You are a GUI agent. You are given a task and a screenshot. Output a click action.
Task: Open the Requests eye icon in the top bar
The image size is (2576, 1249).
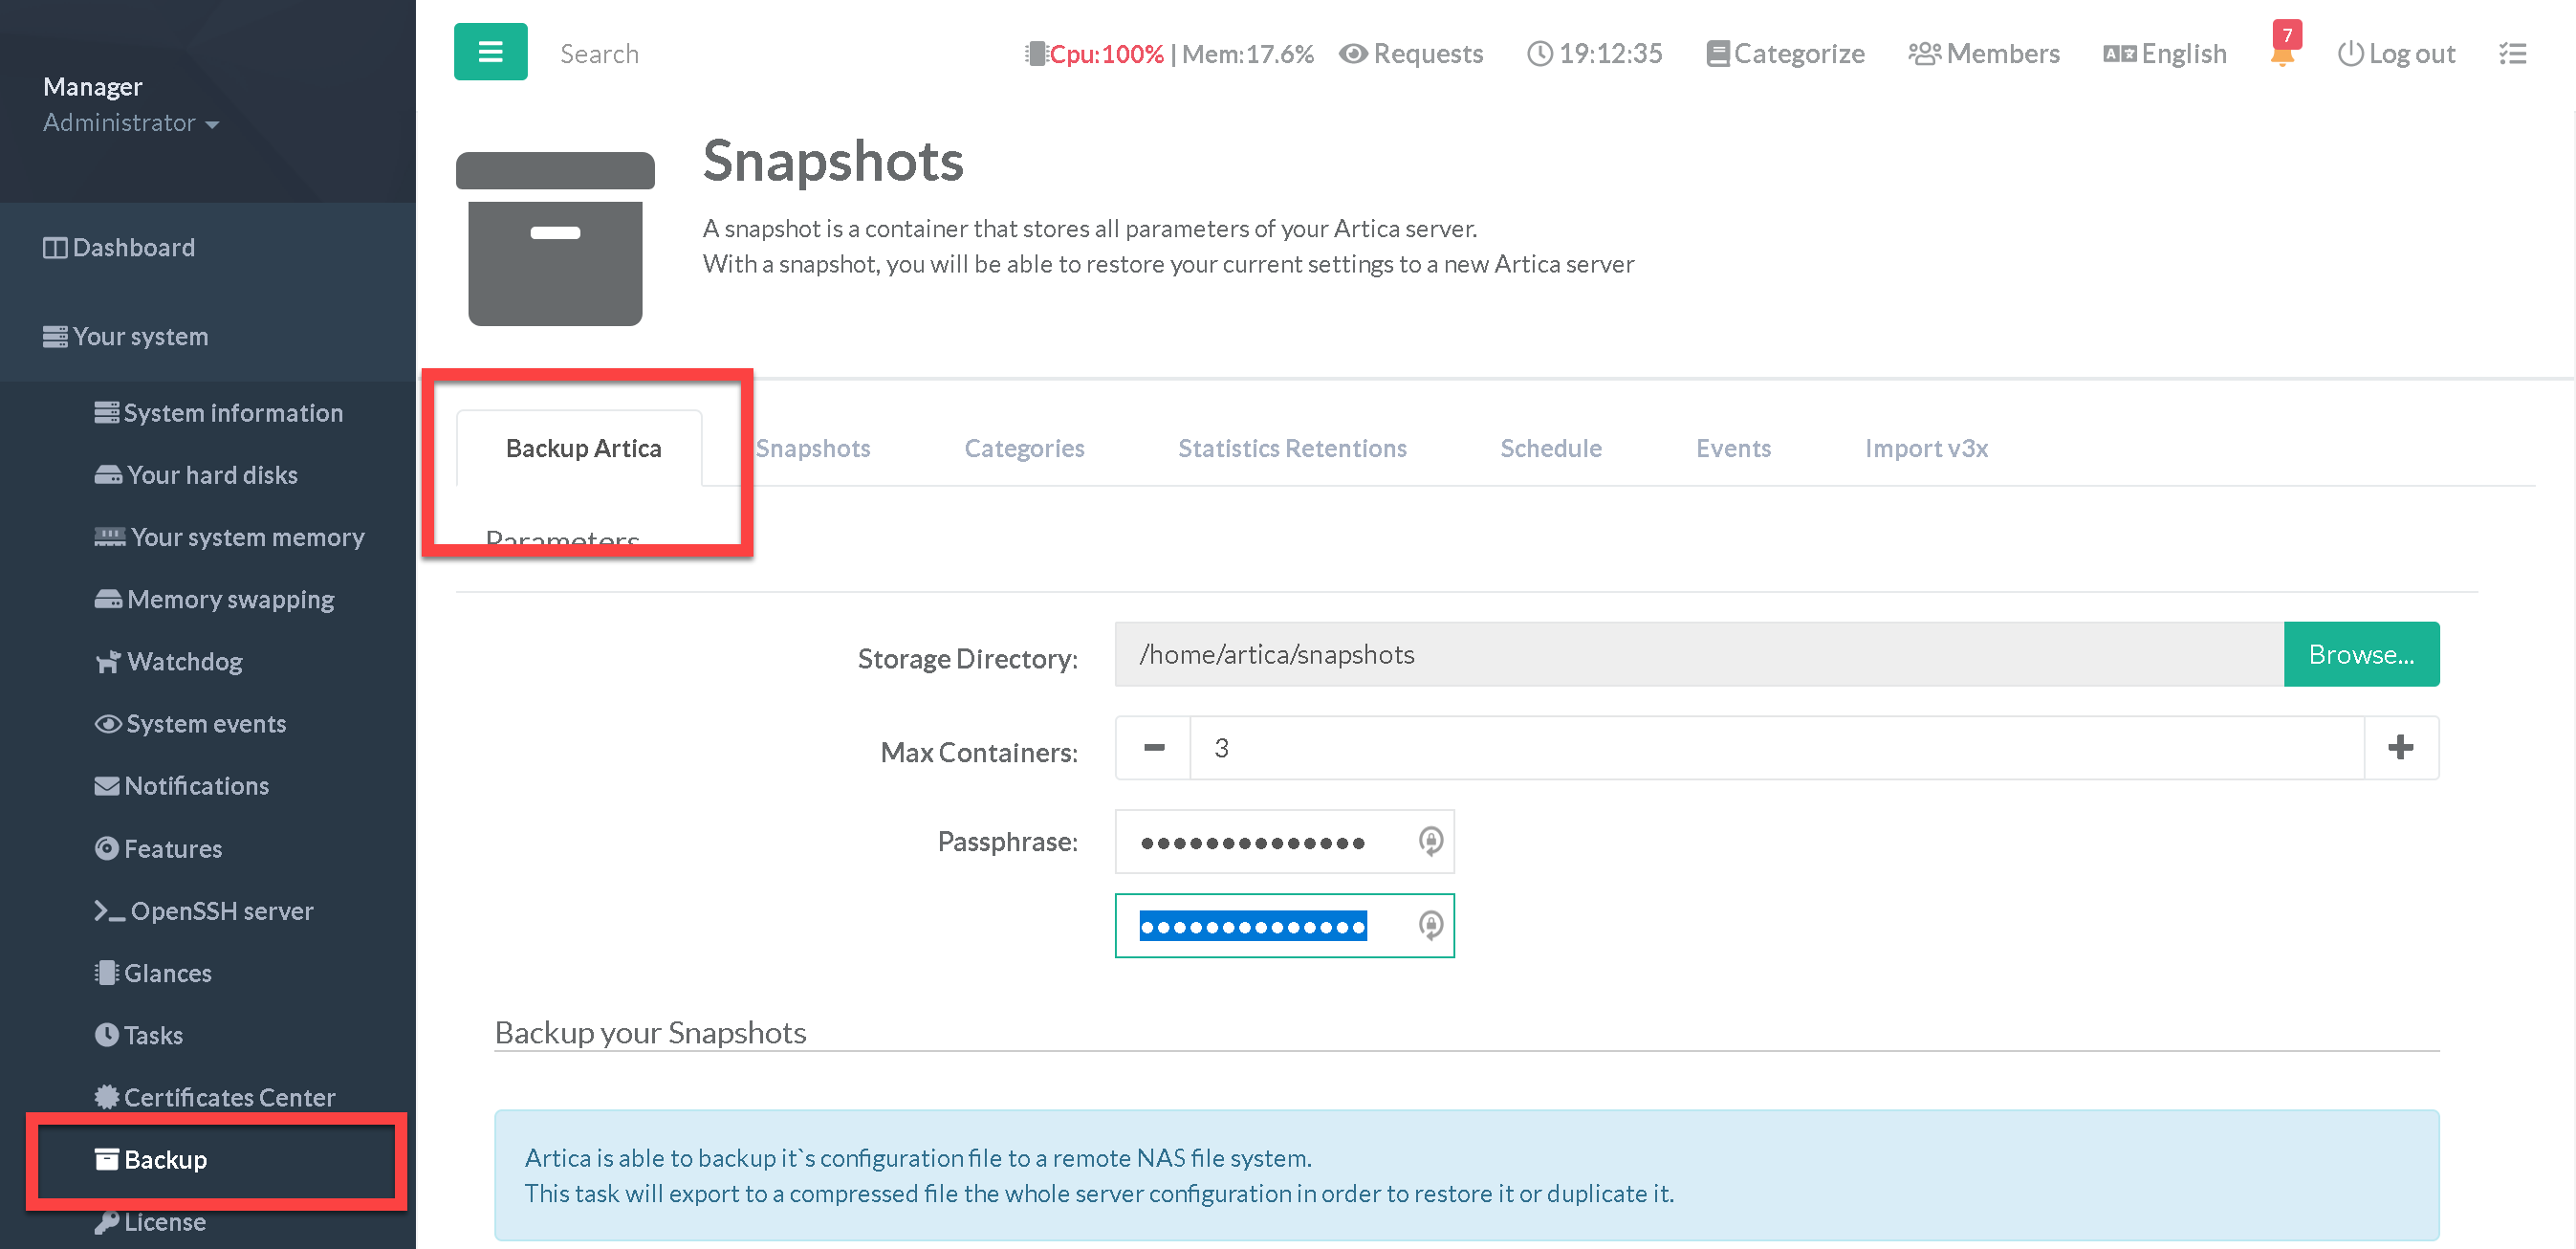click(1352, 54)
